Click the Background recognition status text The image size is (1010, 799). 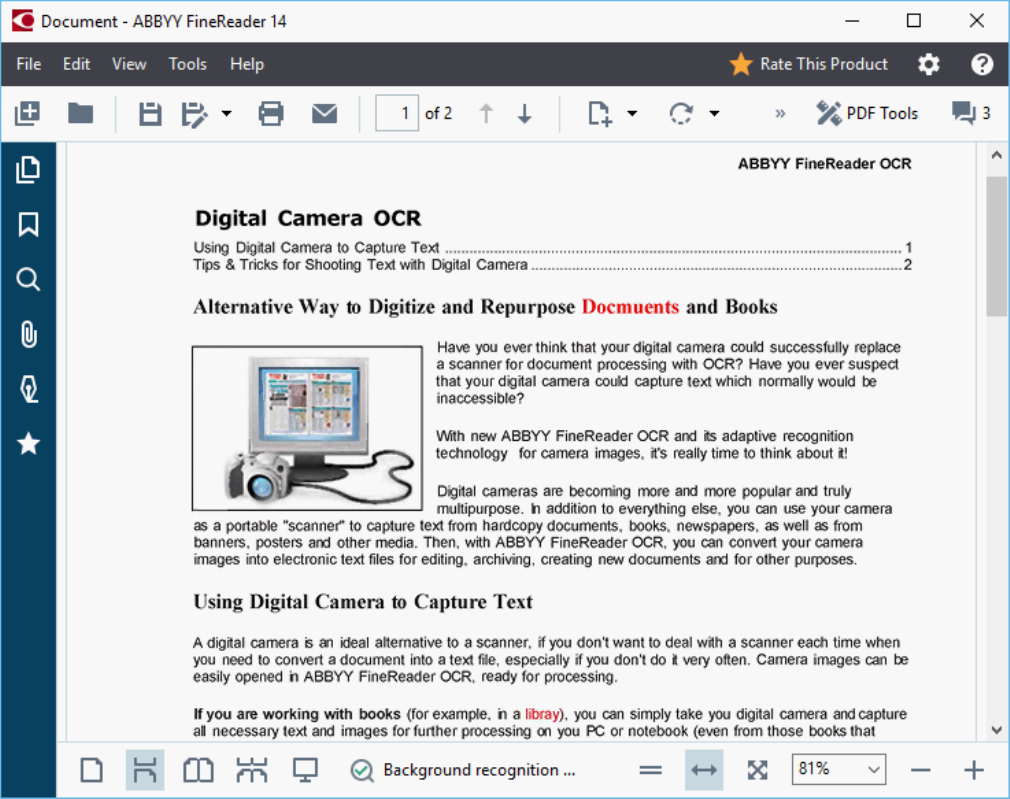coord(479,770)
